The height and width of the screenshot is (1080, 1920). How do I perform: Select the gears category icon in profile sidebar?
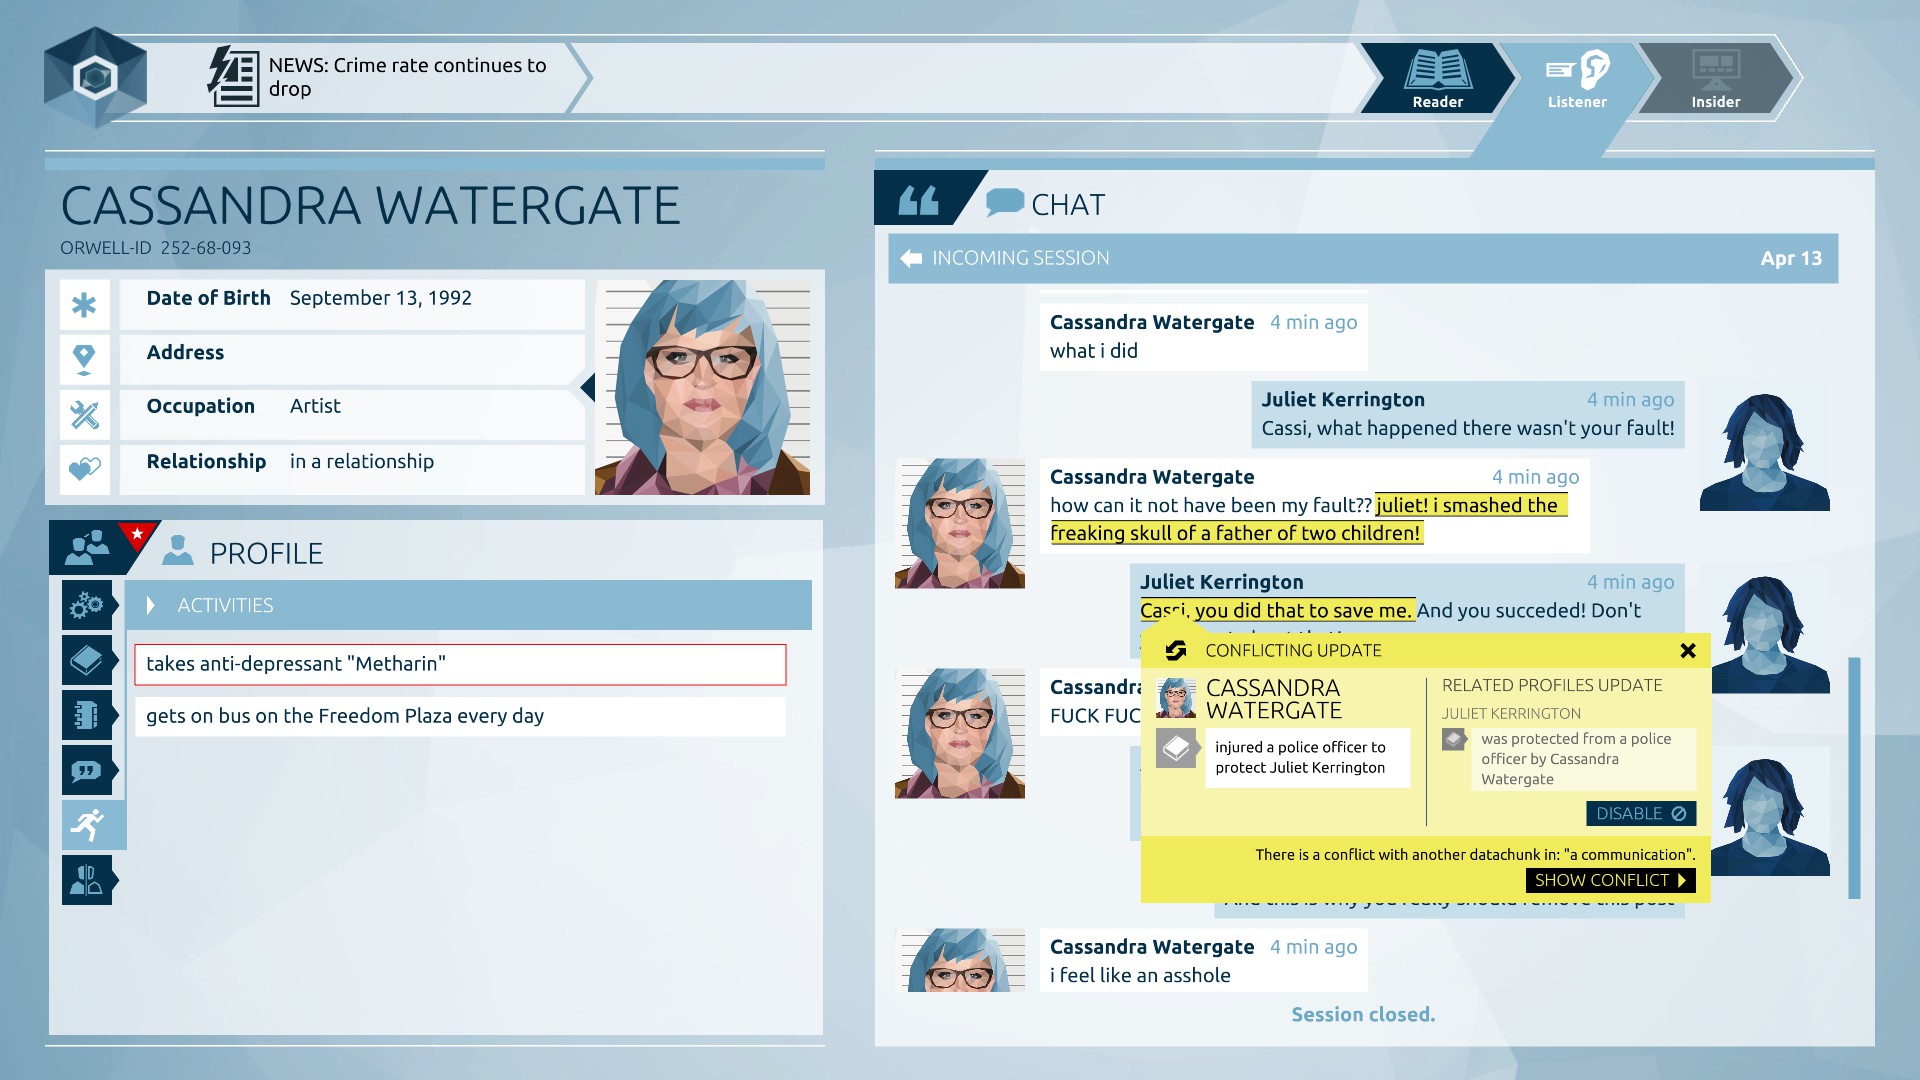coord(87,605)
